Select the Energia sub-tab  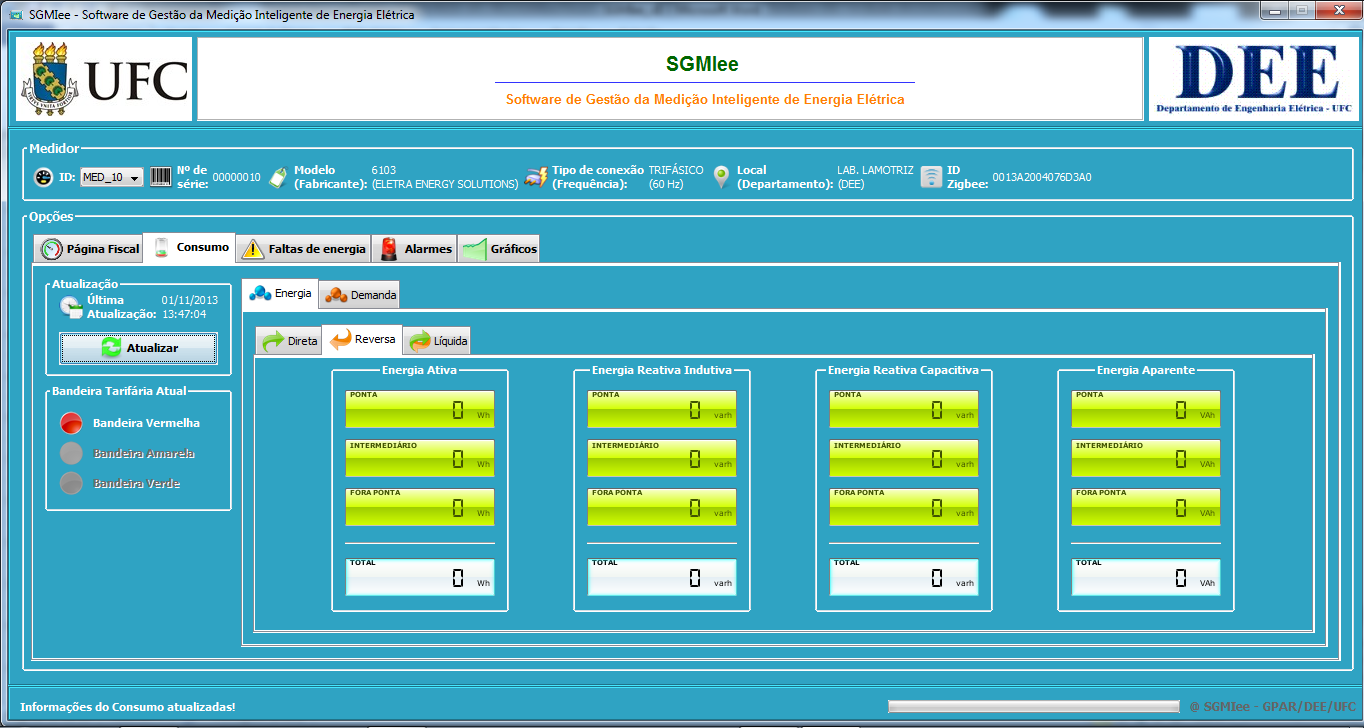pos(280,293)
